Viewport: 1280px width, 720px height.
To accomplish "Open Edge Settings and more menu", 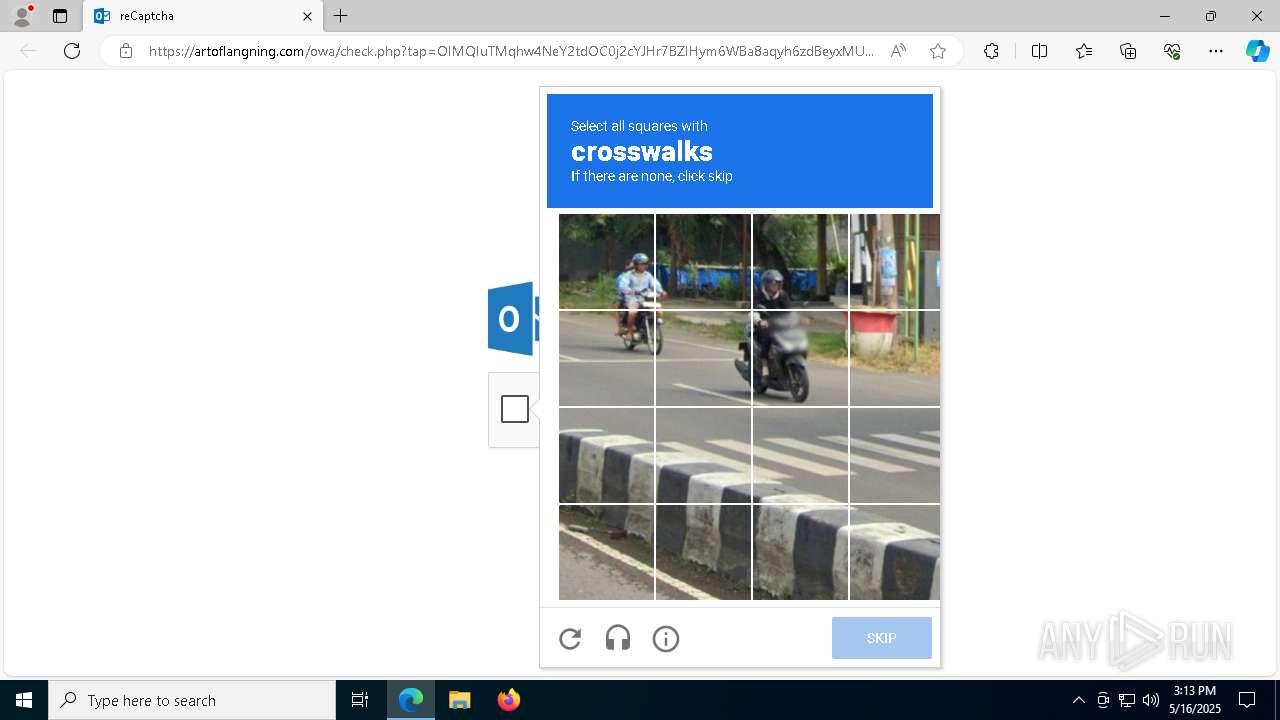I will pyautogui.click(x=1216, y=51).
